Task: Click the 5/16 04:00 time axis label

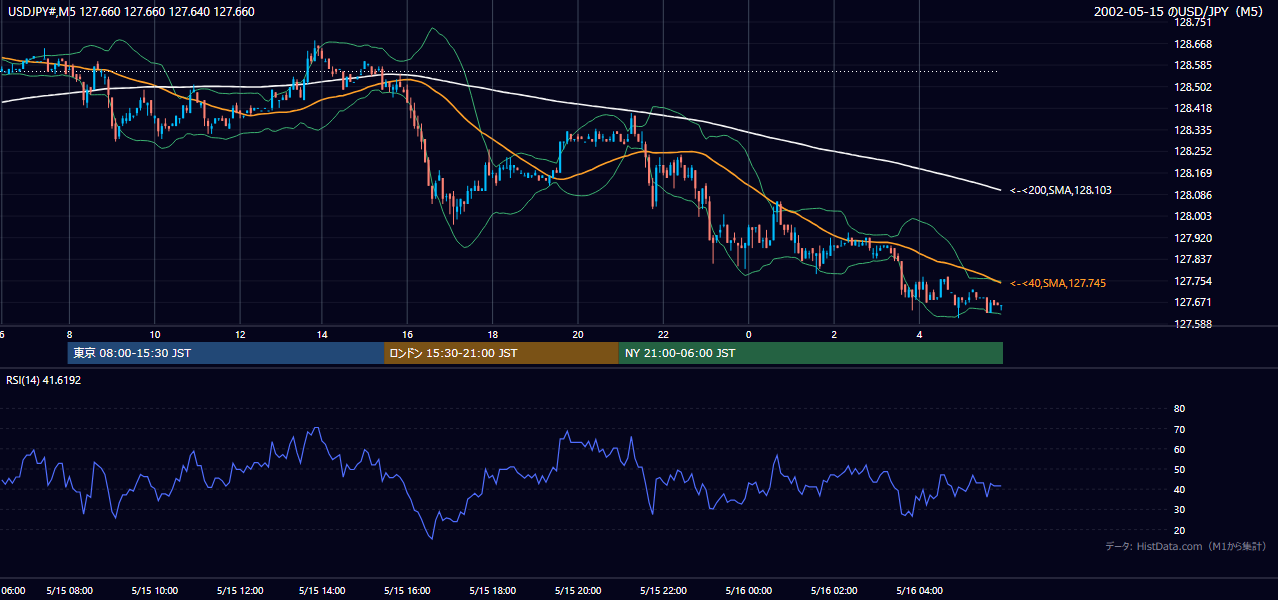Action: (918, 590)
